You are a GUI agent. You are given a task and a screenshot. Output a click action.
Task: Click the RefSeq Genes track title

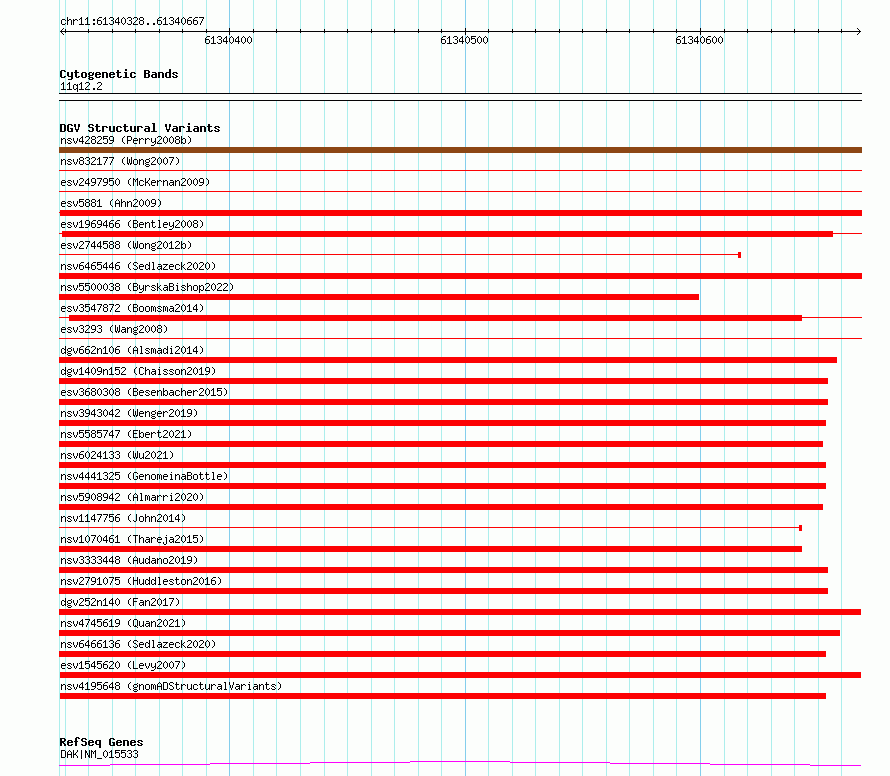[101, 742]
